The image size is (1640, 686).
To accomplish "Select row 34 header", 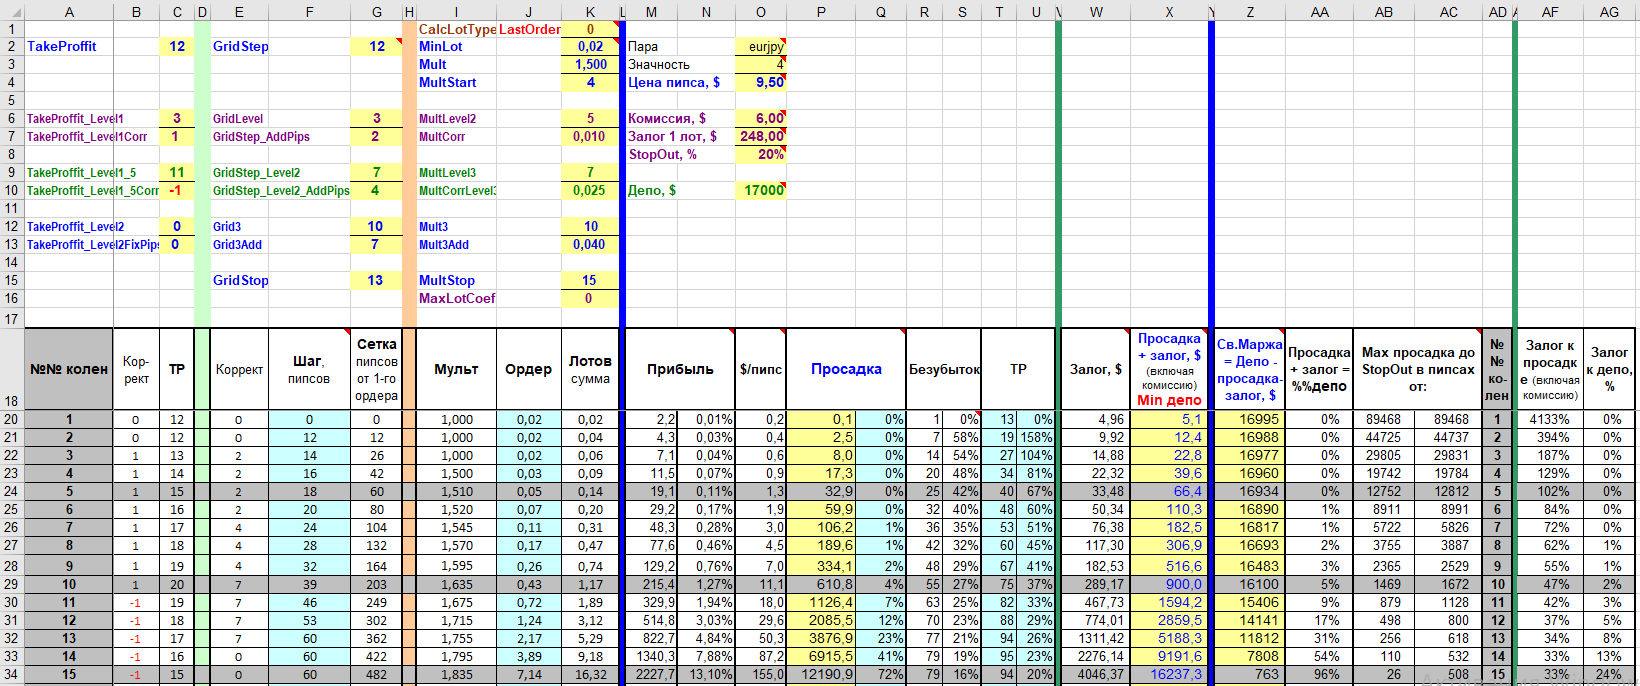I will pyautogui.click(x=11, y=674).
